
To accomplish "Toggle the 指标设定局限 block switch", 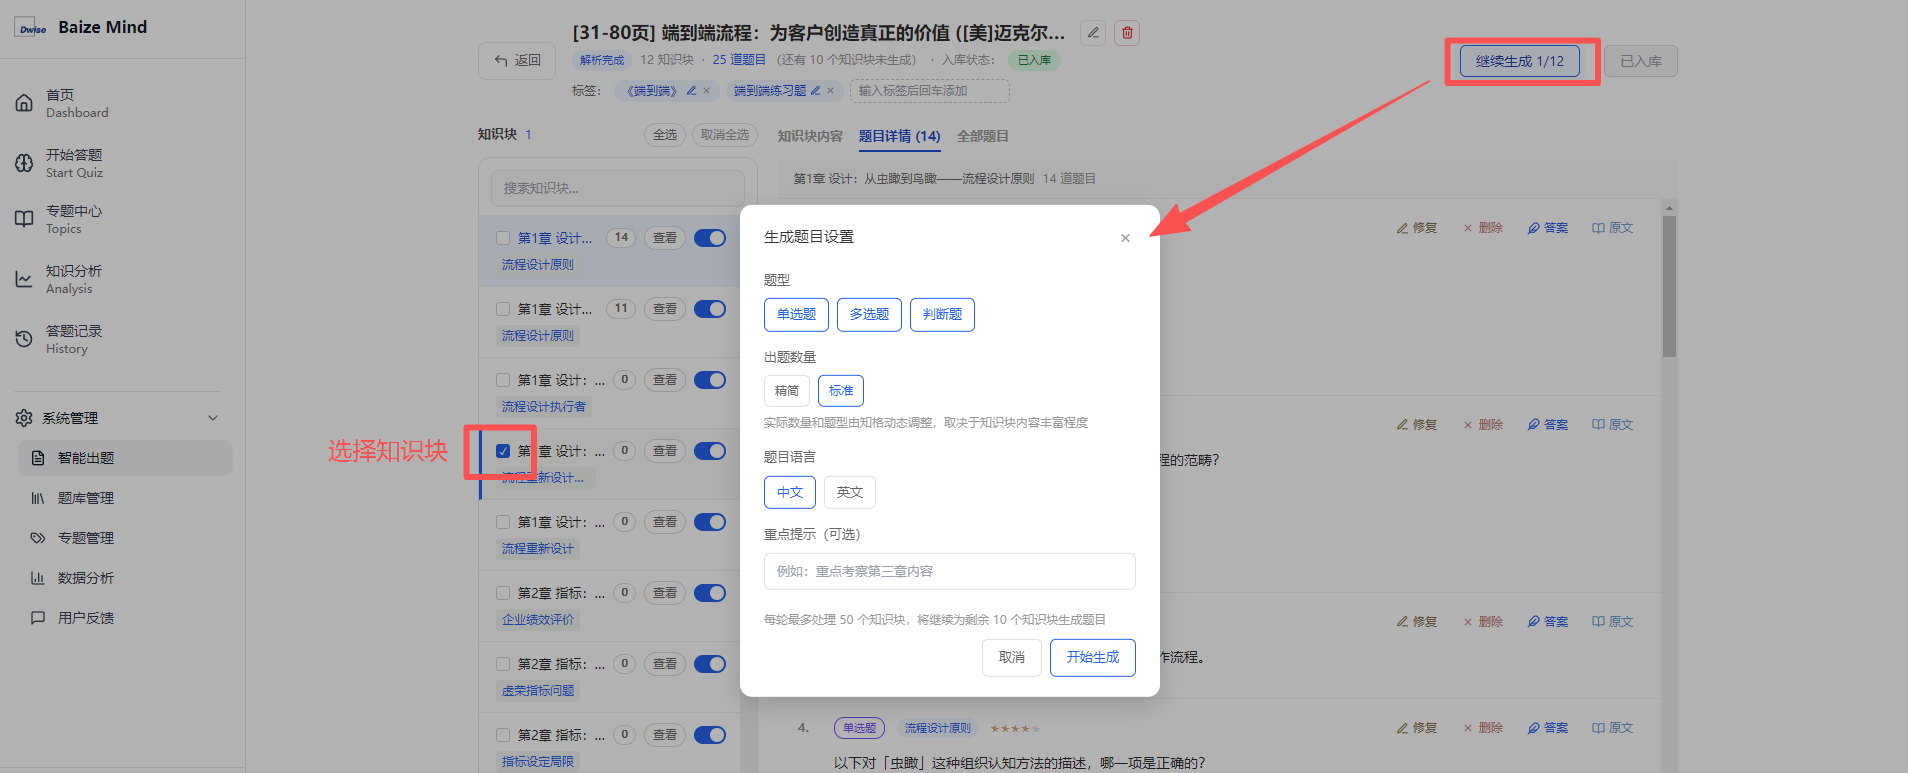I will pyautogui.click(x=710, y=735).
